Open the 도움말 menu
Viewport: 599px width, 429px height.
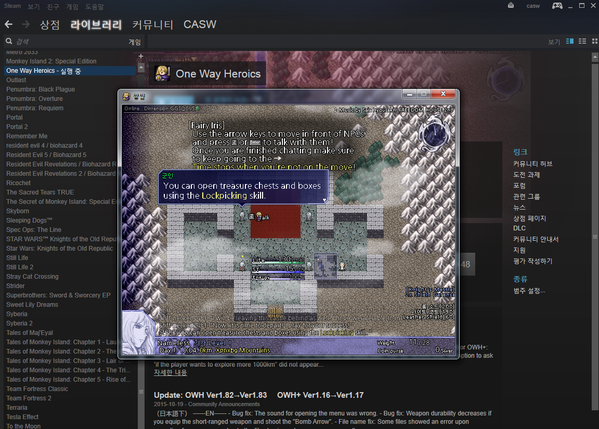point(94,6)
